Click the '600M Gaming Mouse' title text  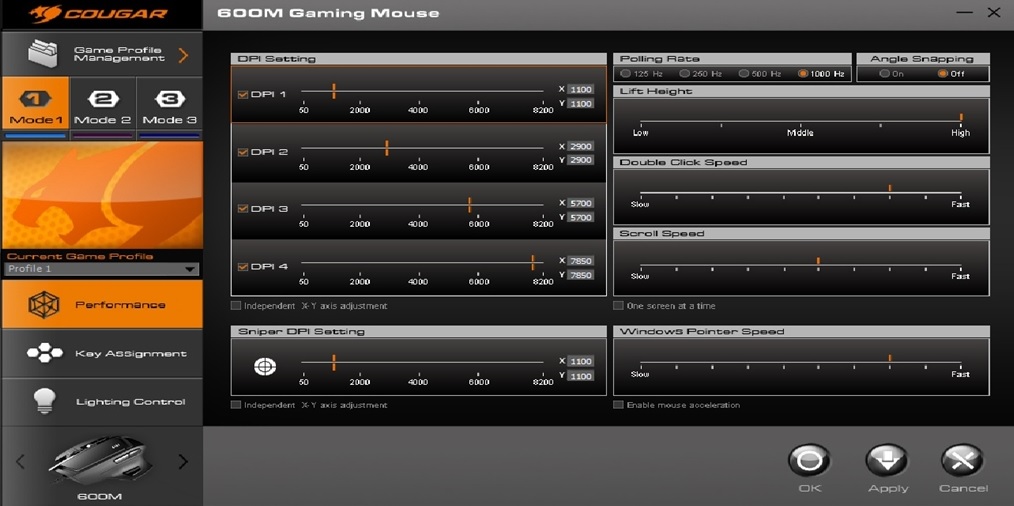coord(328,13)
